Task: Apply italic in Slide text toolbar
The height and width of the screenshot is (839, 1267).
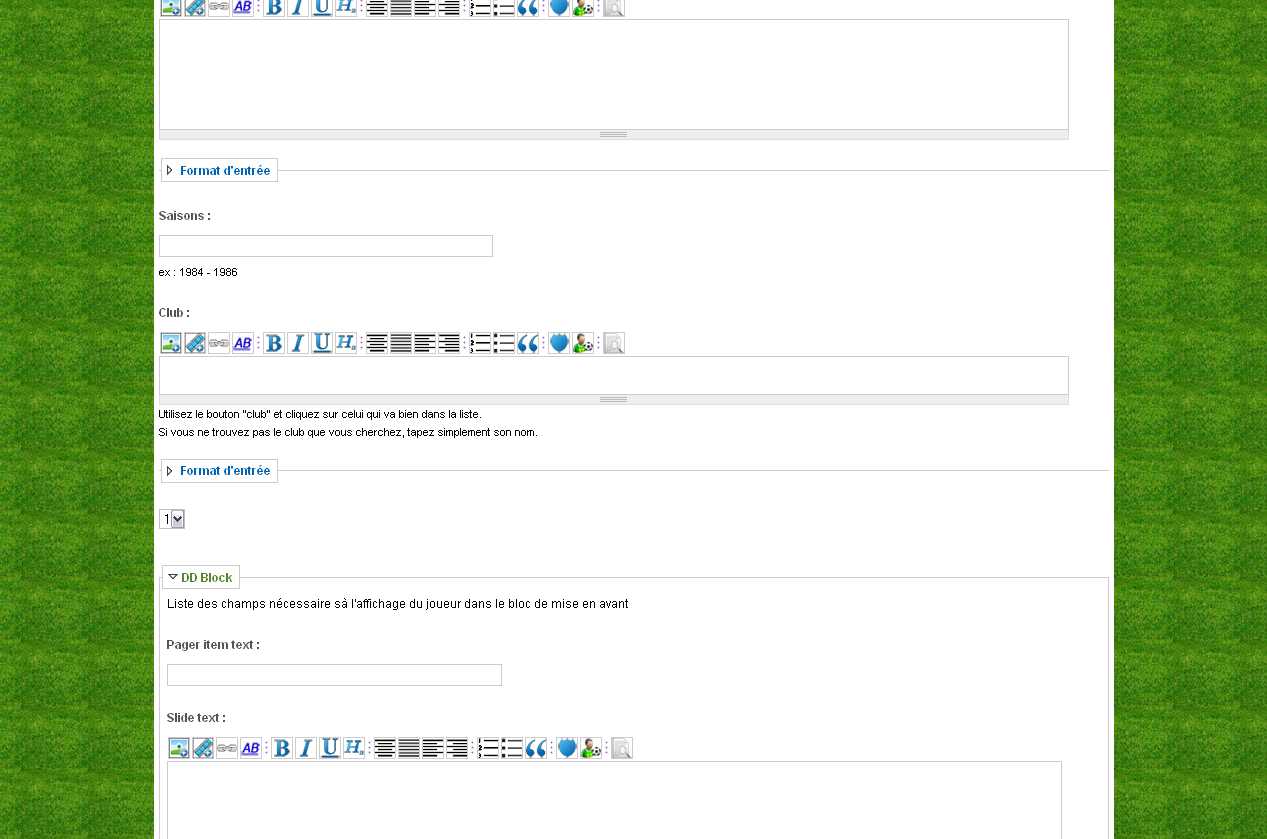Action: pos(306,748)
